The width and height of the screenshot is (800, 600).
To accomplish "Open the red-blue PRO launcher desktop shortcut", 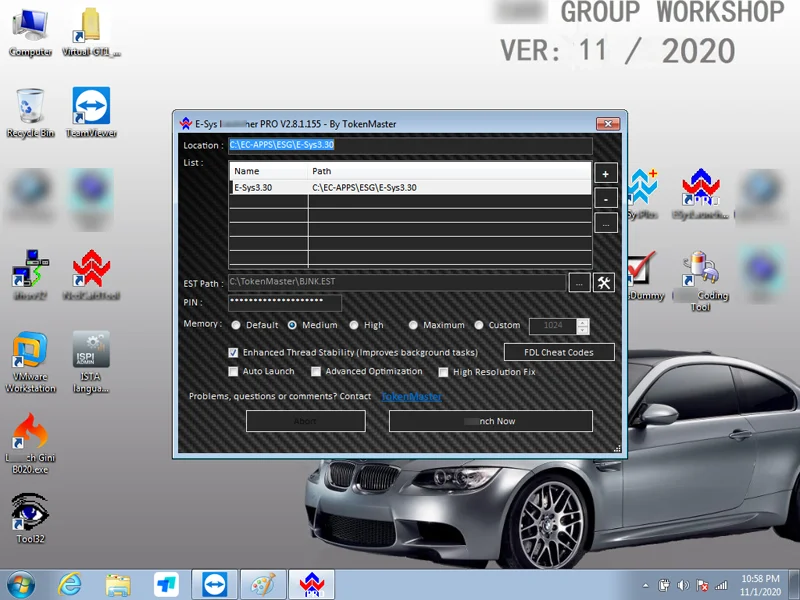I will (x=701, y=194).
